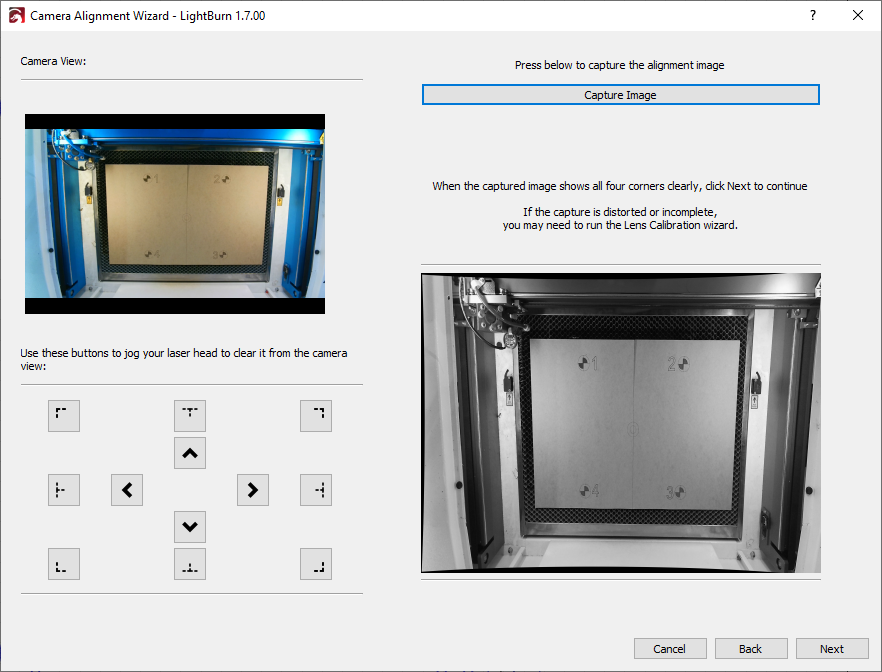The width and height of the screenshot is (882, 672).
Task: Jog laser head to middle-left edge
Action: (64, 490)
